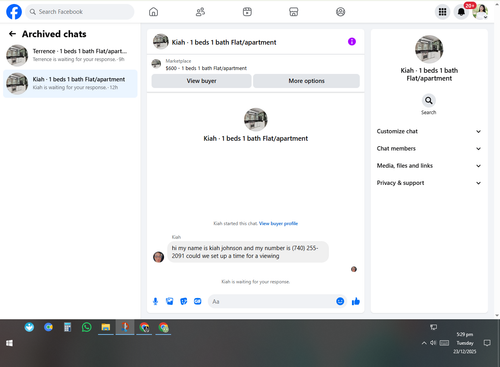Click the conversation header listing title
The height and width of the screenshot is (367, 500).
[224, 42]
